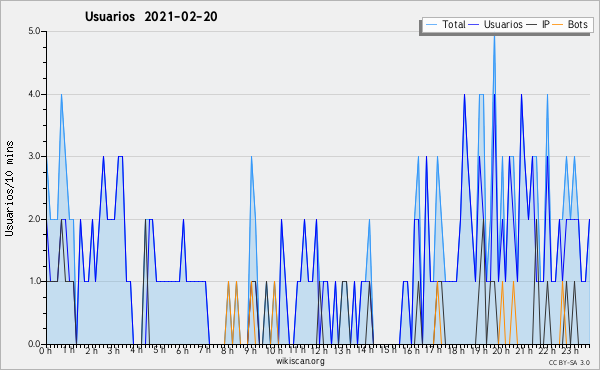
Task: Click the x-axis label '15 h'
Action: coord(388,350)
